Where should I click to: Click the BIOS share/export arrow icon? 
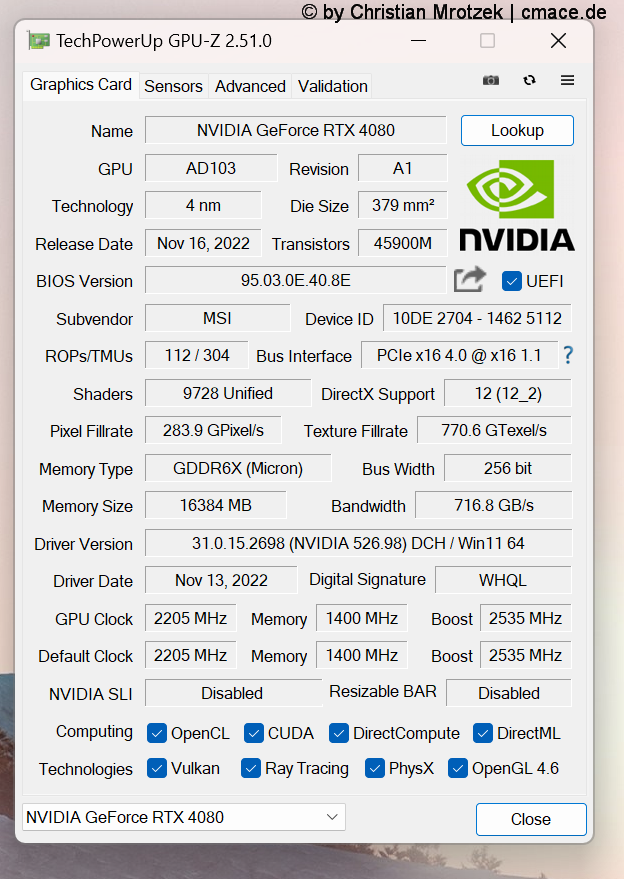click(x=470, y=279)
